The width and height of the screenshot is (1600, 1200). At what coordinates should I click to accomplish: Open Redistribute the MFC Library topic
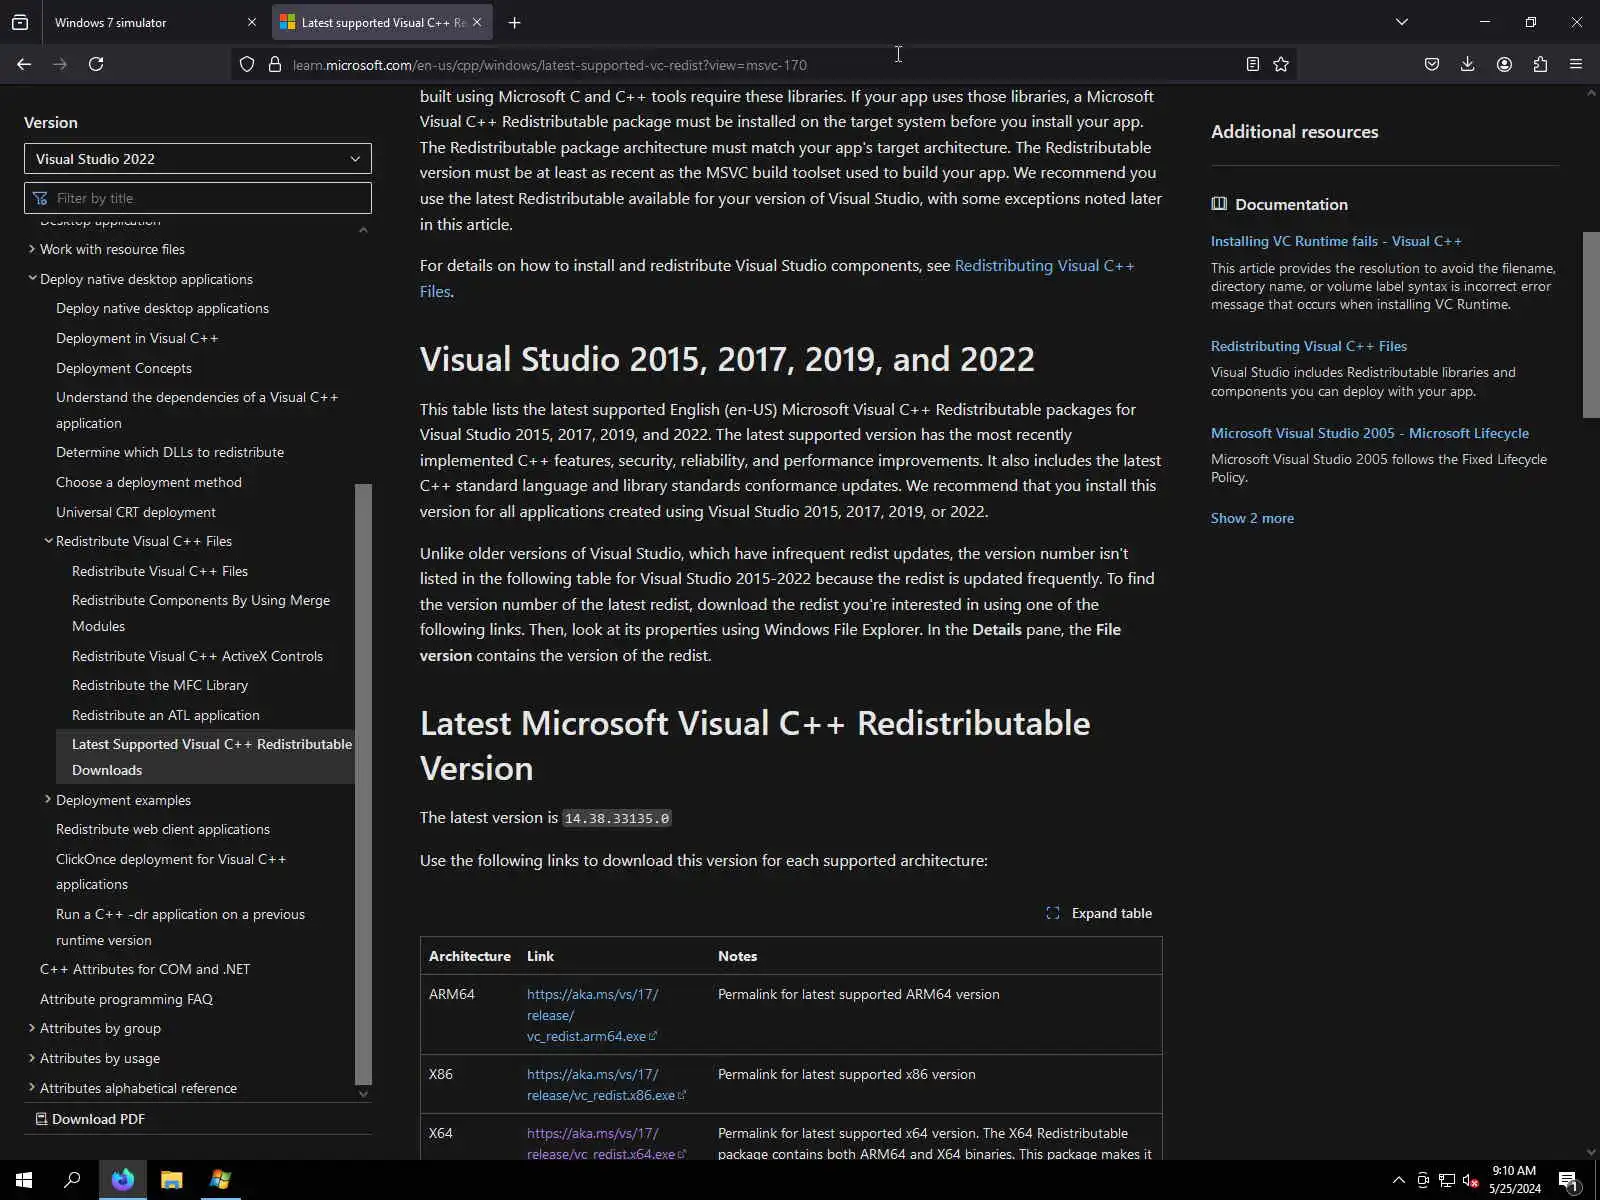pyautogui.click(x=160, y=685)
